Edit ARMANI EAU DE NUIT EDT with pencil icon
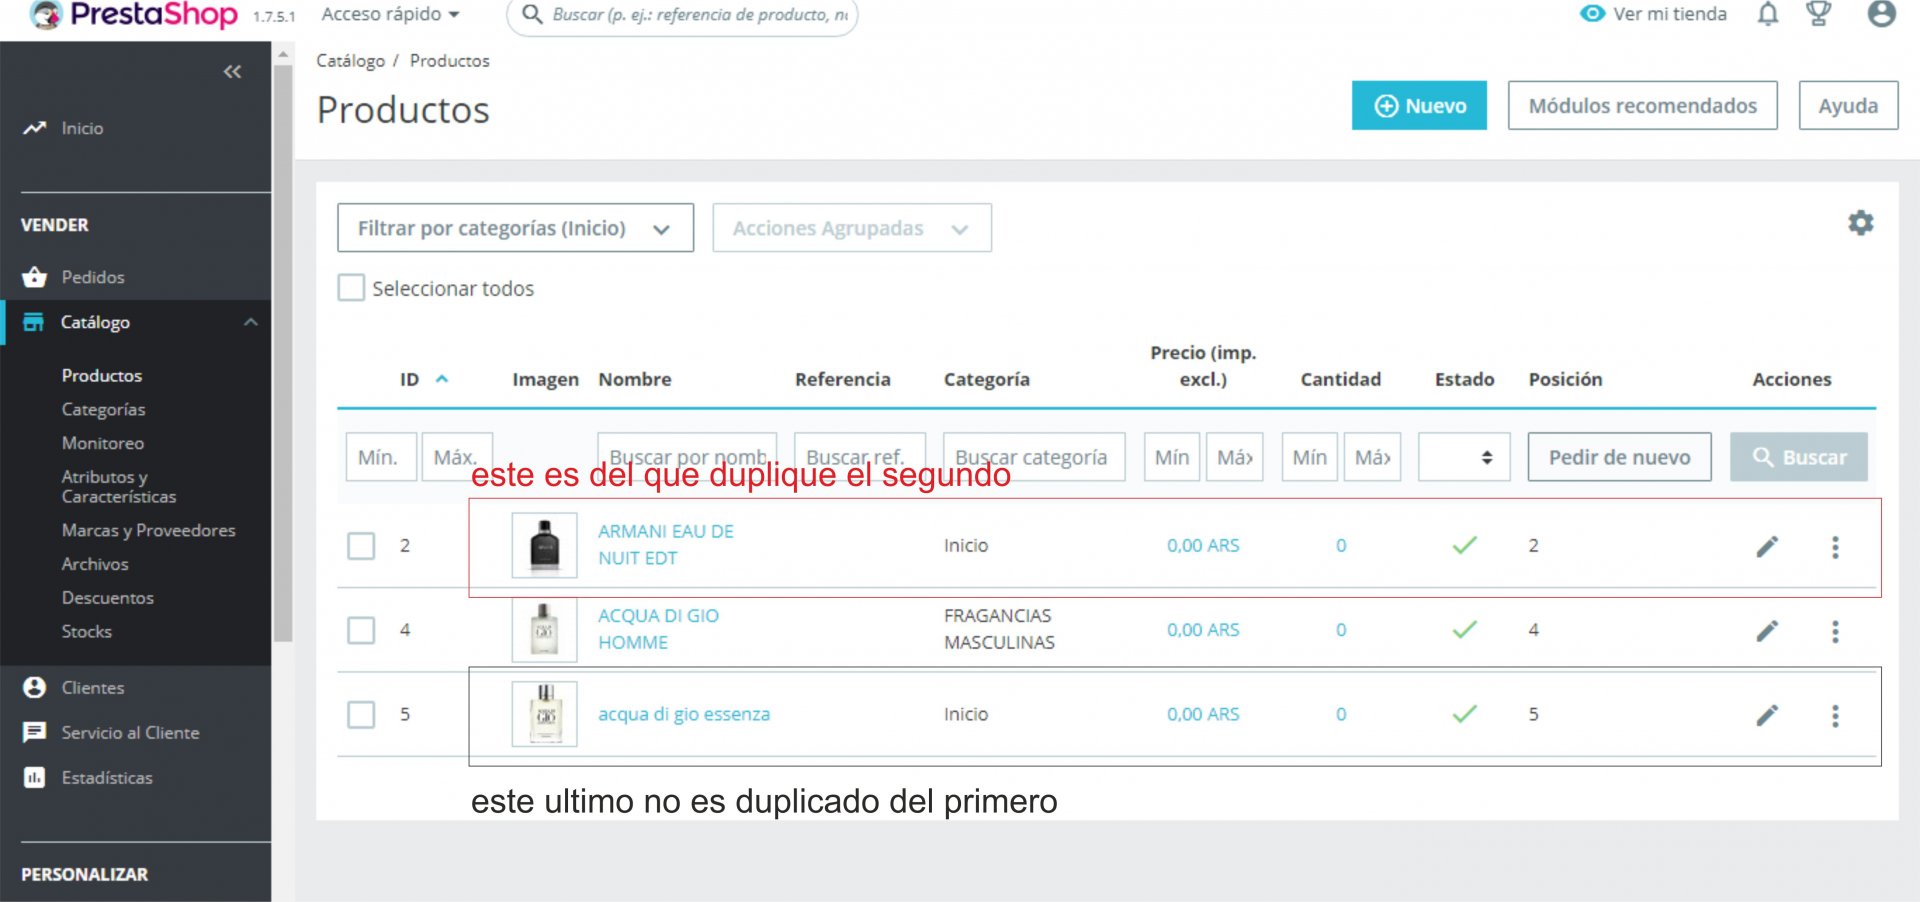The width and height of the screenshot is (1920, 902). 1767,546
